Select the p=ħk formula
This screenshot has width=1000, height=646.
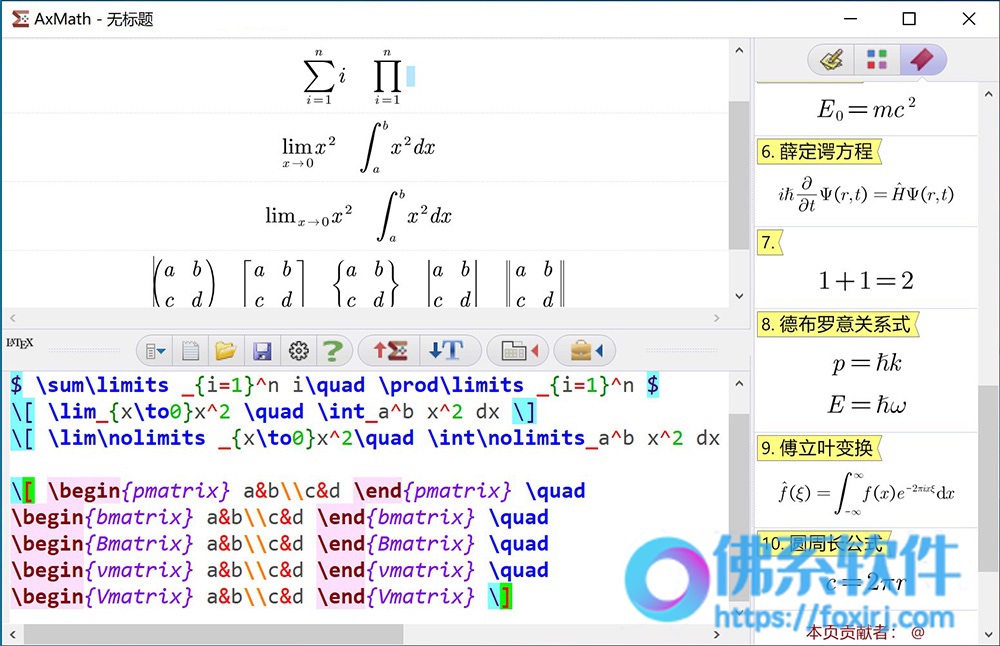pyautogui.click(x=867, y=363)
